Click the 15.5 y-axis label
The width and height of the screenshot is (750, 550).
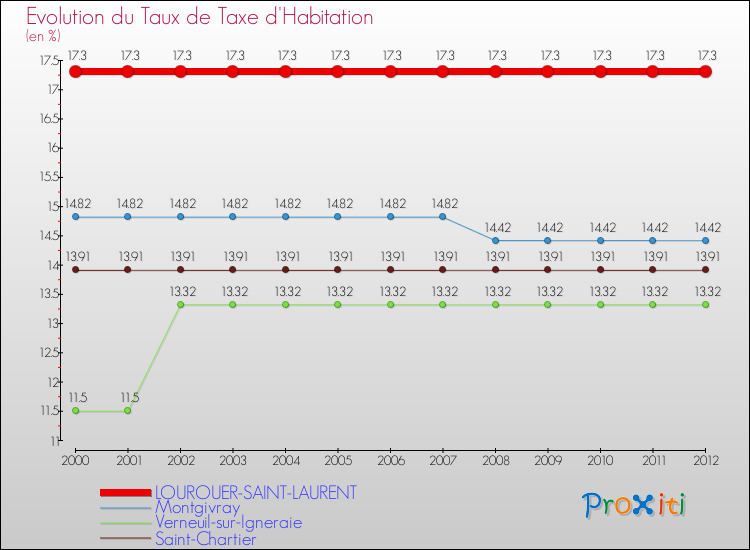(x=49, y=177)
